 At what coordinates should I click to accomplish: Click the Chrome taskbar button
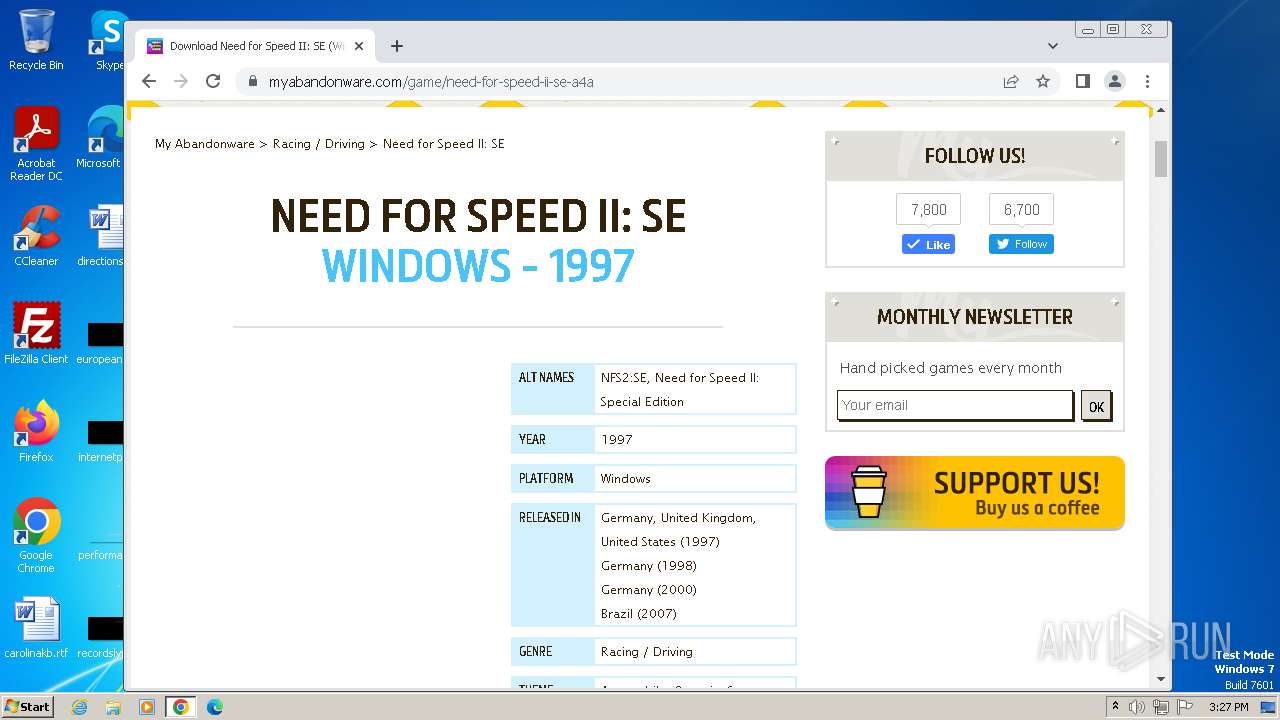[x=181, y=707]
